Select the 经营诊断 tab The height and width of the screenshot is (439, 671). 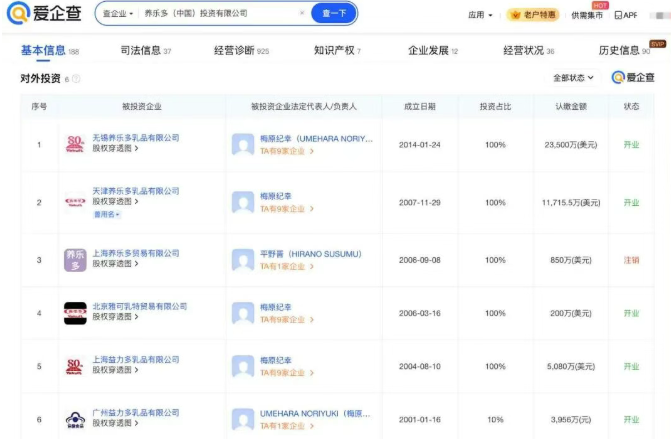coord(241,50)
